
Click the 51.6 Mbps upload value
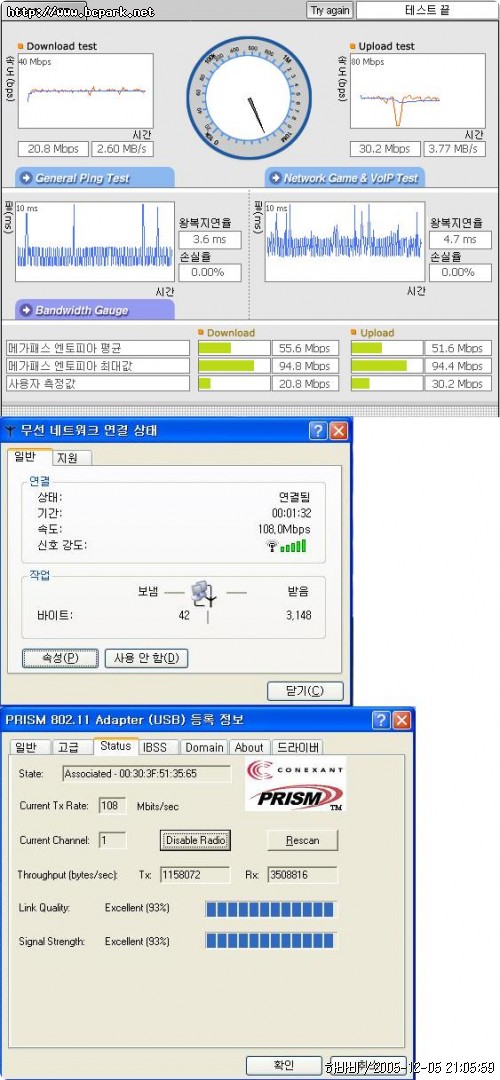coord(458,349)
